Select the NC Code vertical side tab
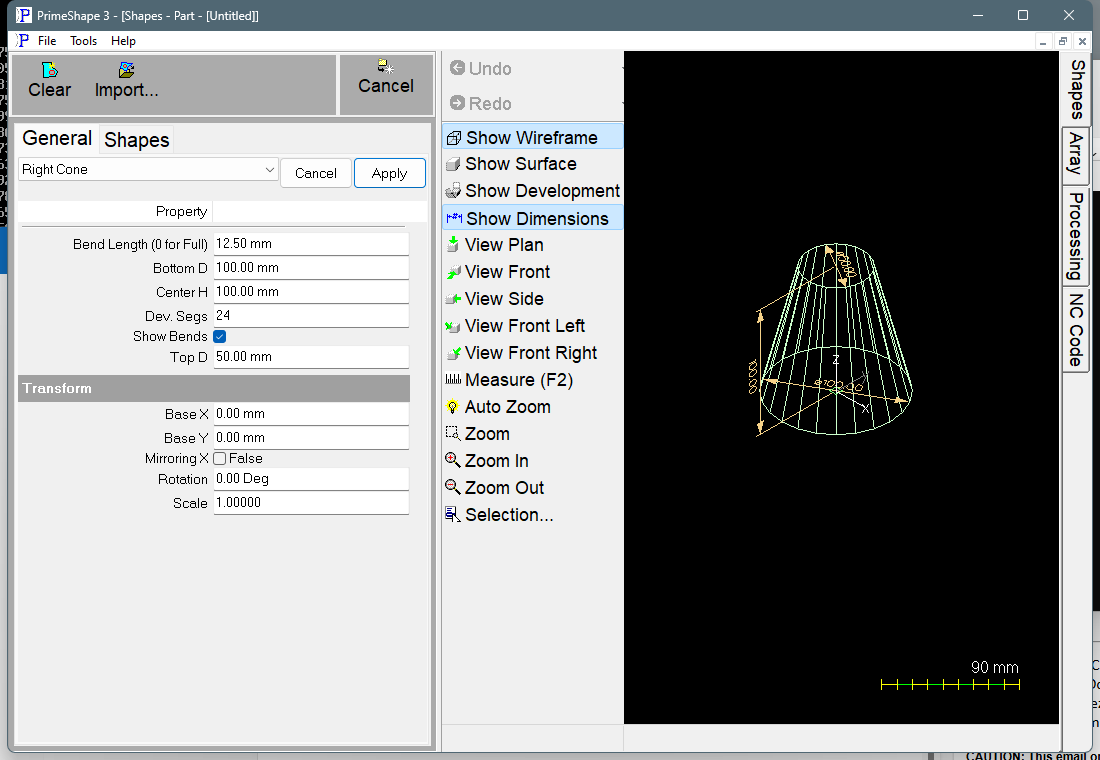Screen dimensions: 1100x760 1076,330
